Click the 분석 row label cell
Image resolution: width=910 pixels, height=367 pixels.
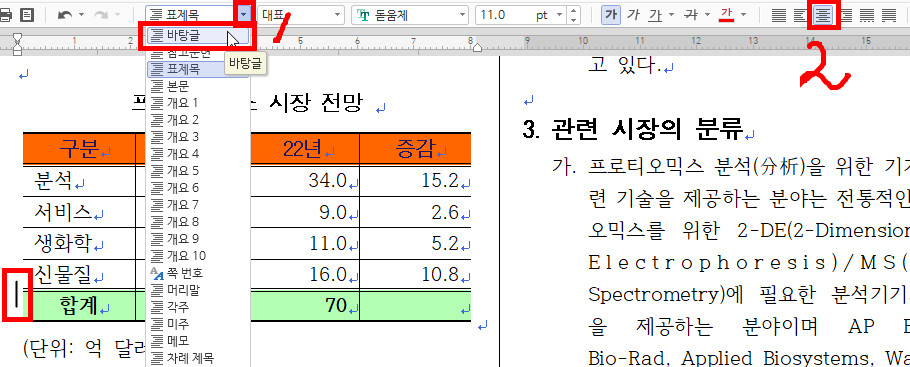(79, 181)
